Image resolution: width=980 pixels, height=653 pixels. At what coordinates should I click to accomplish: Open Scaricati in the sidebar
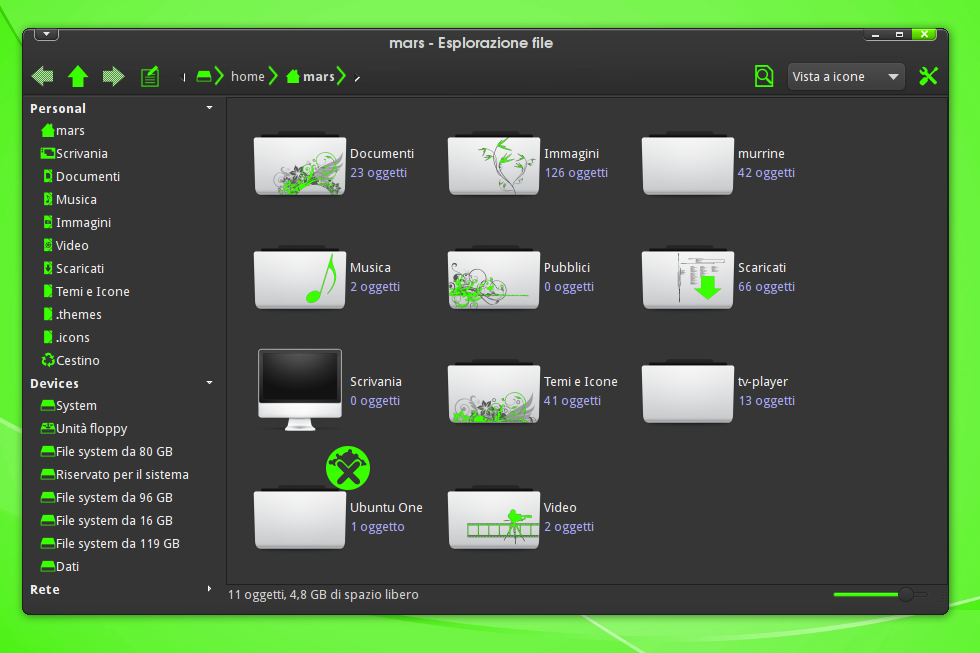click(x=73, y=269)
